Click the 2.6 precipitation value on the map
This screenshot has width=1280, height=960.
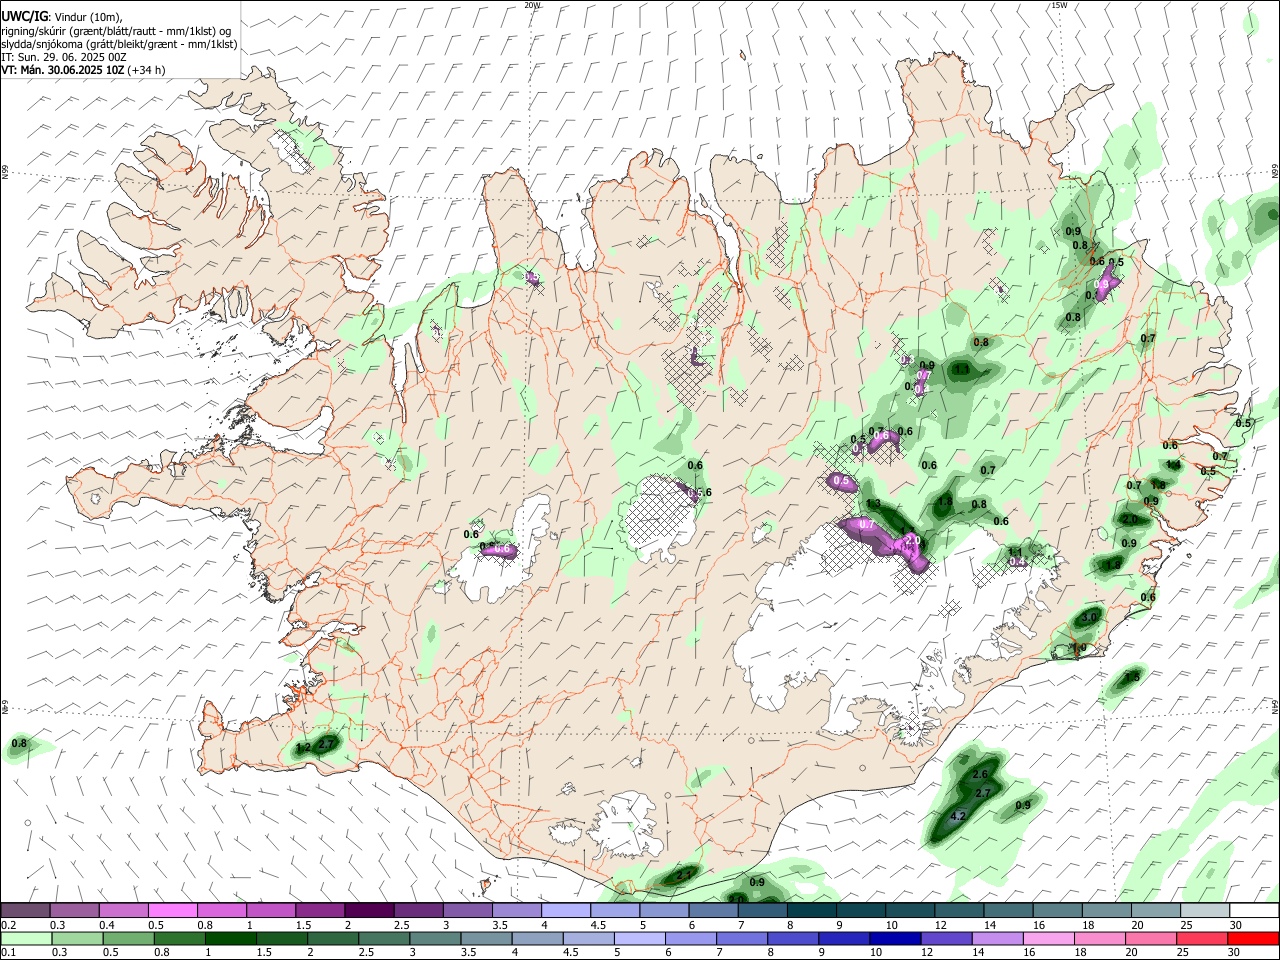980,775
